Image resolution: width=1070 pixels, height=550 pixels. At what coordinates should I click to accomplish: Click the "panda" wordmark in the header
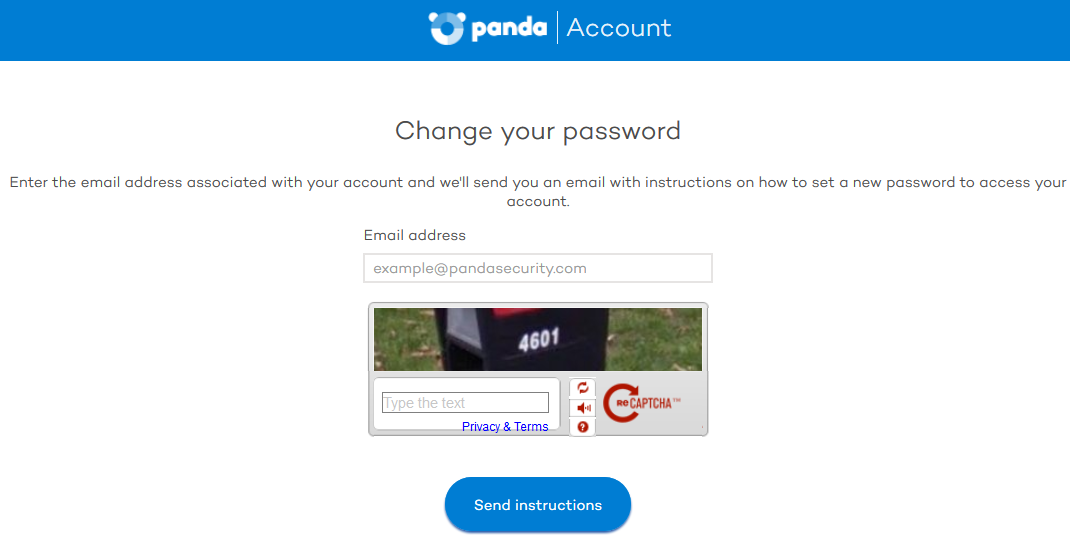pos(509,29)
